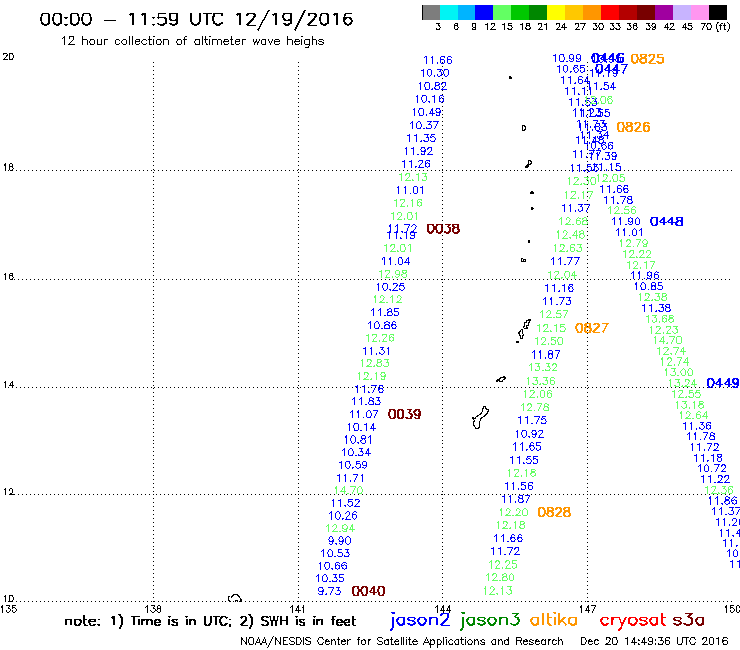Click the wave height value '10.30'
The height and width of the screenshot is (650, 740).
pyautogui.click(x=435, y=73)
